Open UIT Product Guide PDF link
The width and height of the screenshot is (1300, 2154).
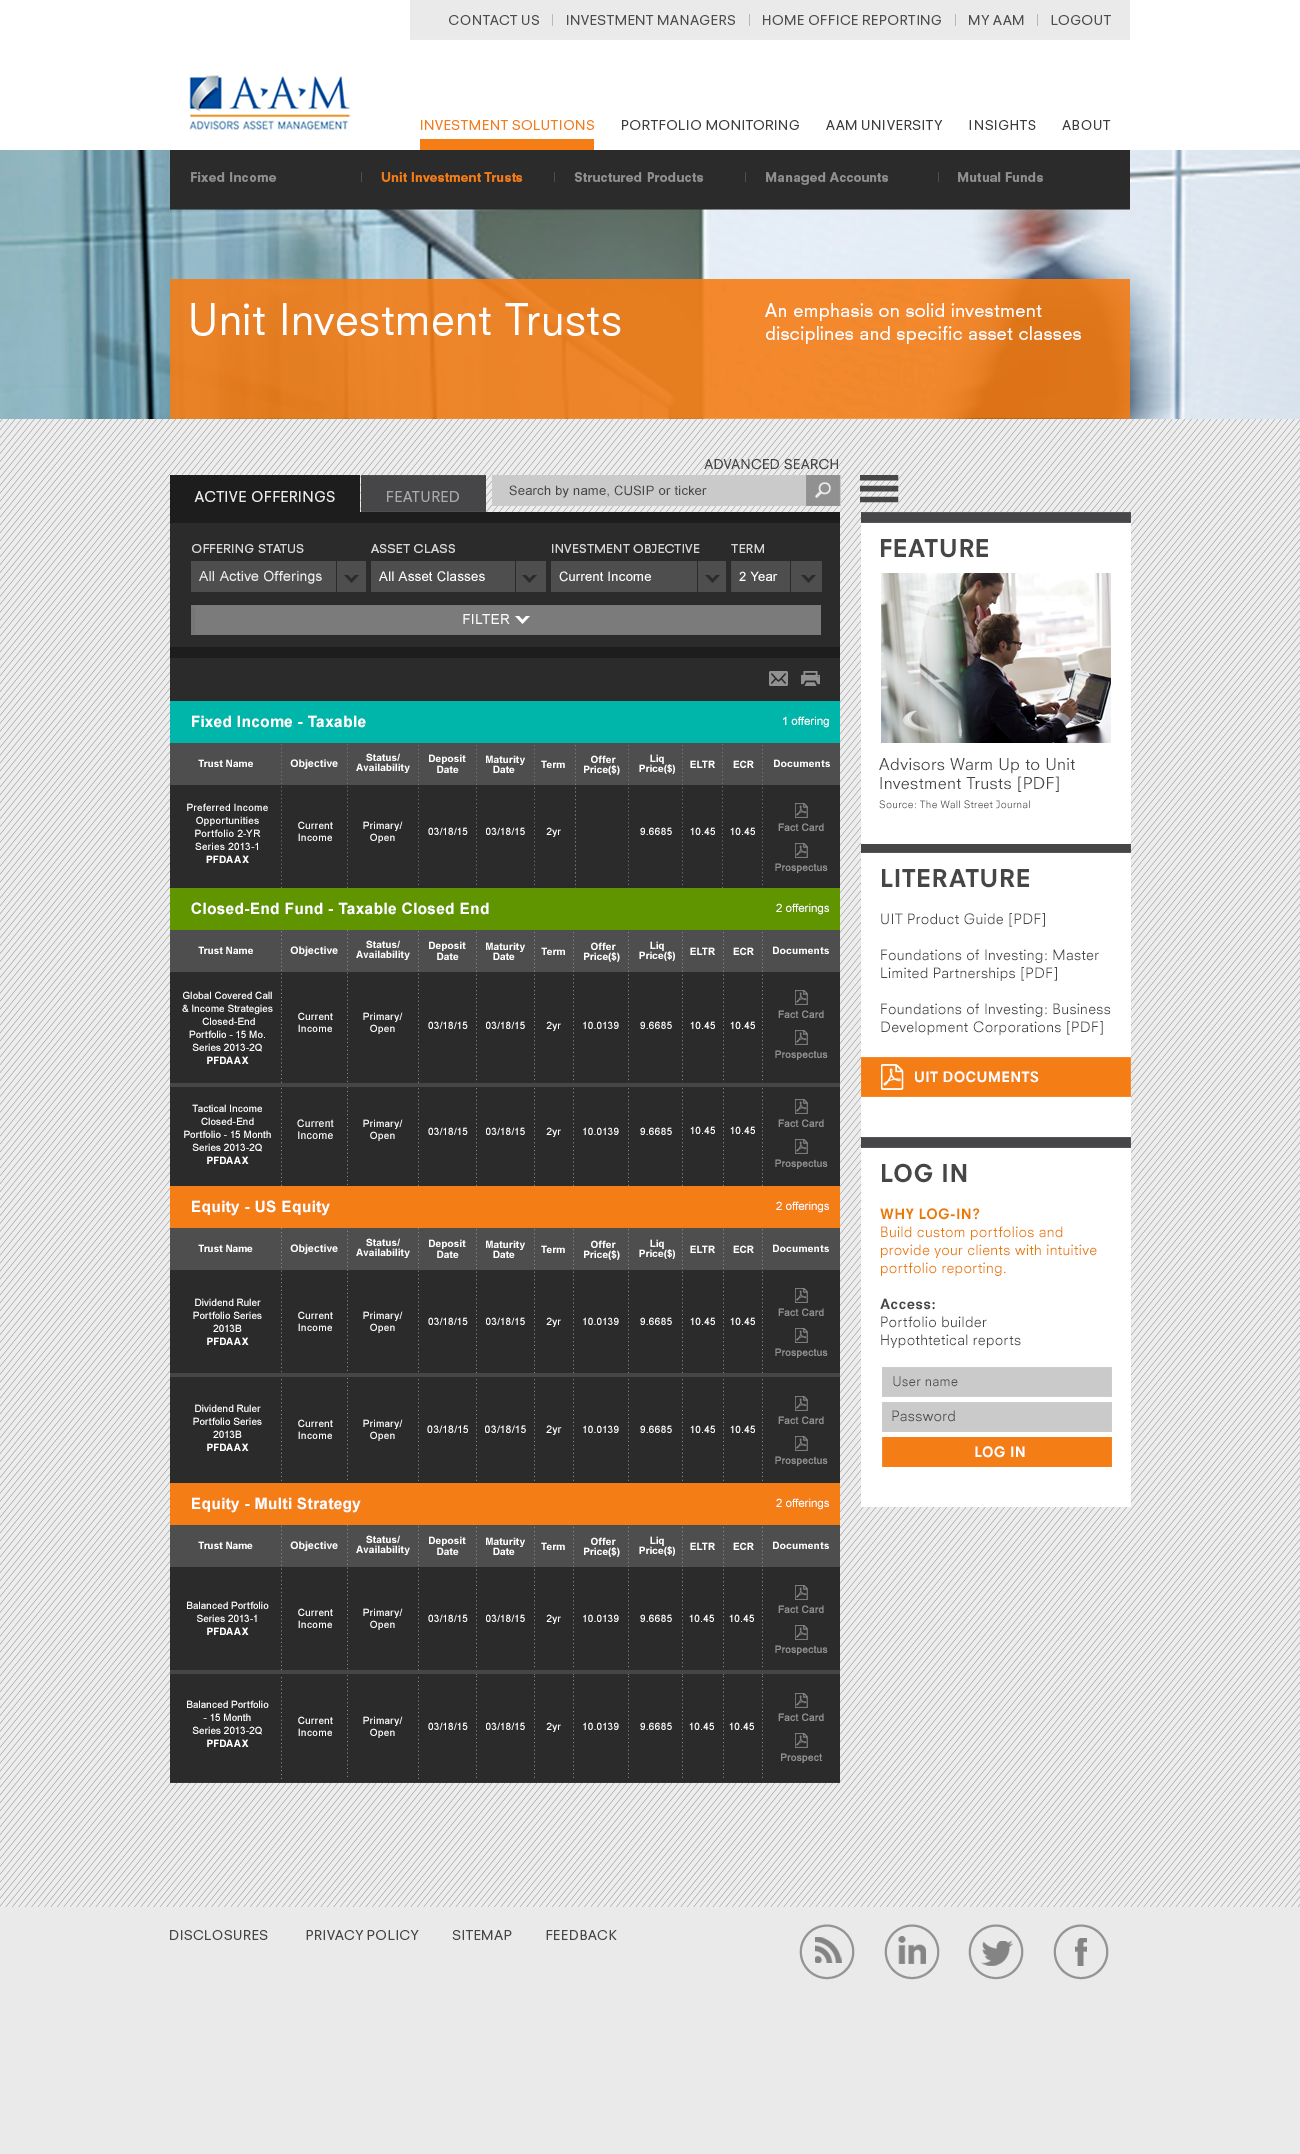(x=963, y=919)
